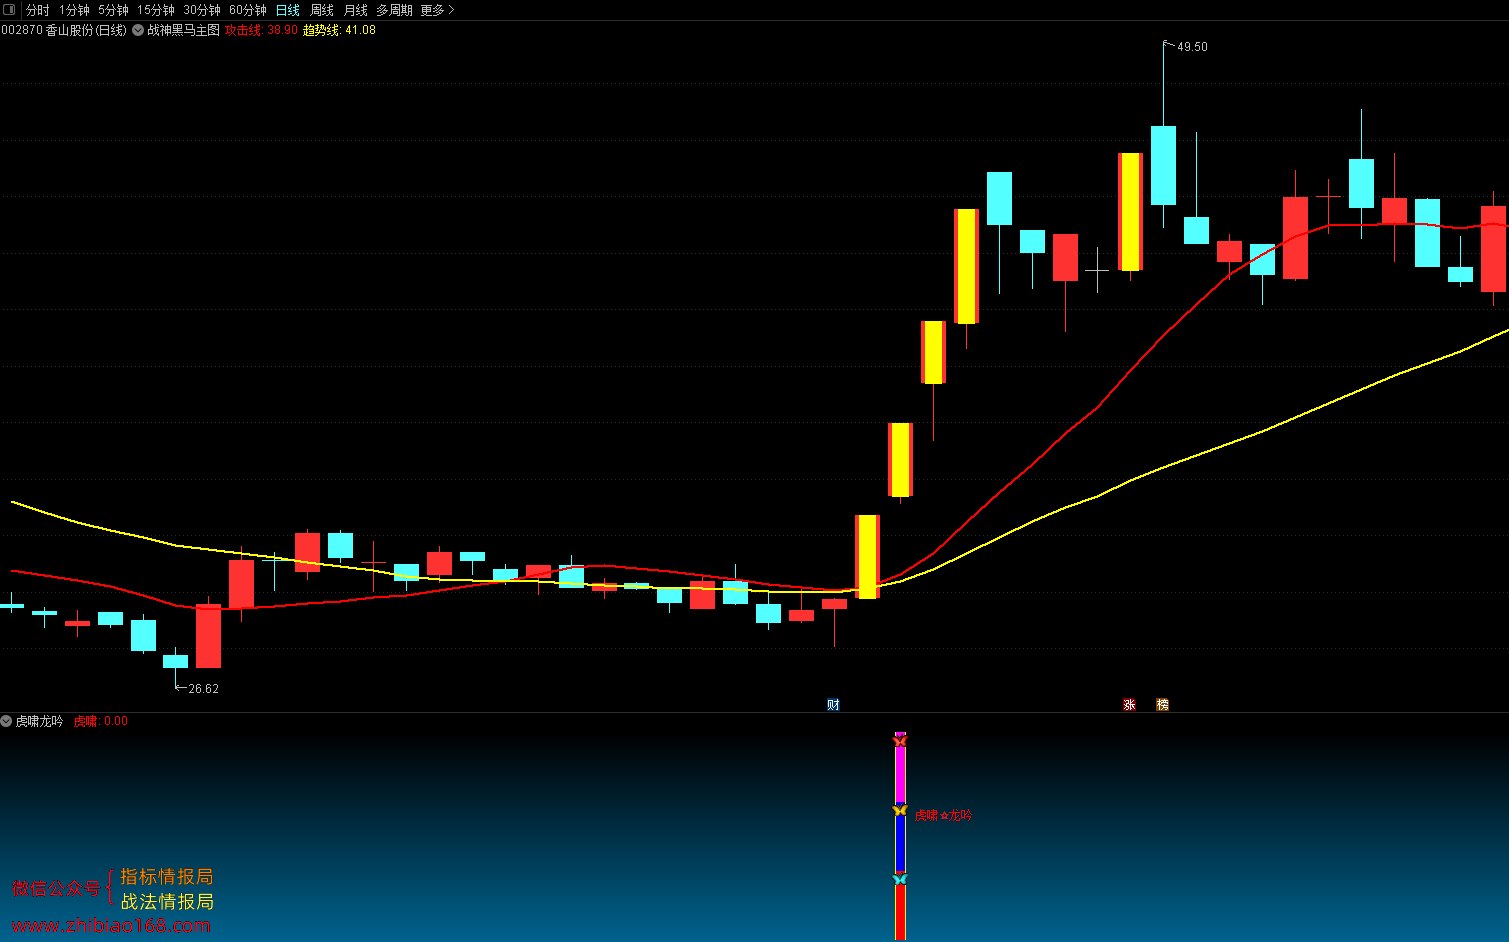The image size is (1509, 942).
Task: Click the 49.50 high price label
Action: 1192,47
